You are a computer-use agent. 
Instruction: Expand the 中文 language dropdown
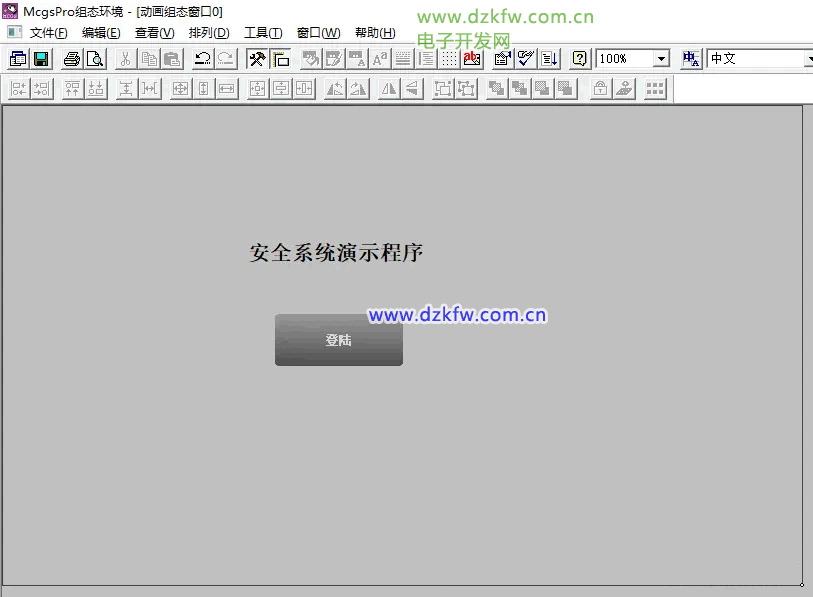click(x=807, y=59)
